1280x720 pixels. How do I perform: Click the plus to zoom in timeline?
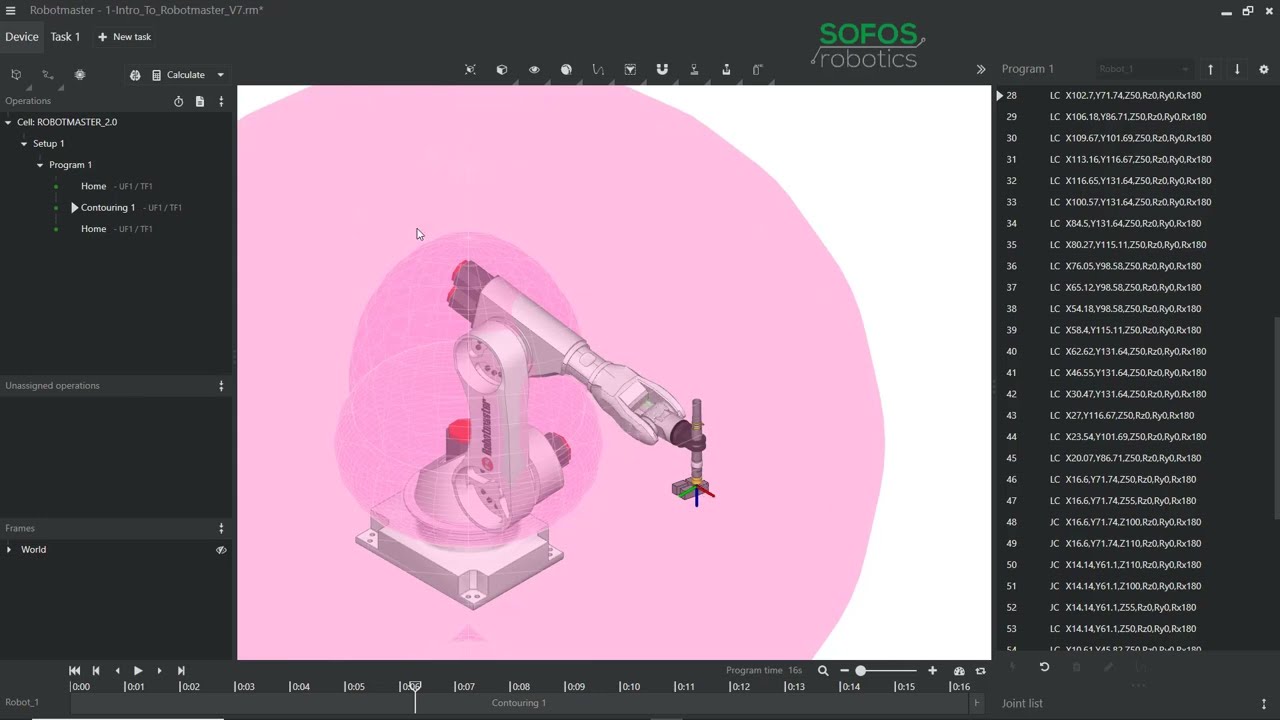[x=932, y=671]
